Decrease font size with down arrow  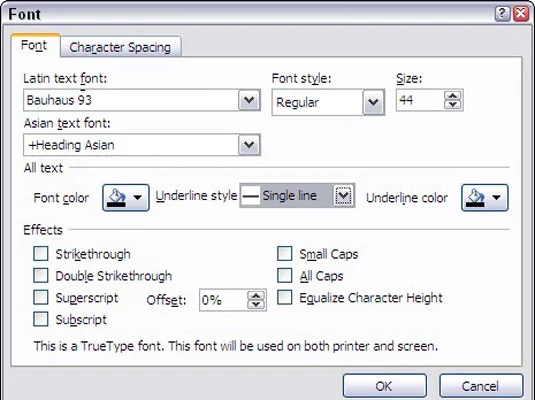(x=453, y=104)
